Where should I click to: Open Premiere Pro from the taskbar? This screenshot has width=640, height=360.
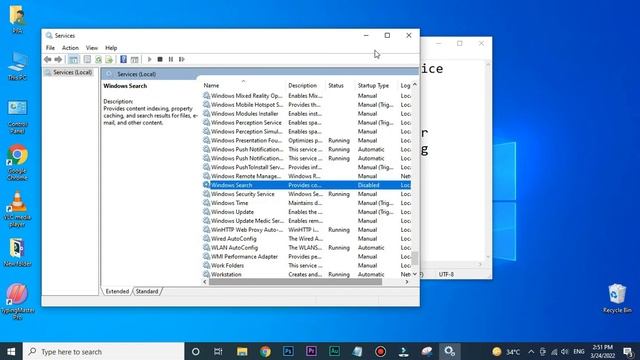(311, 351)
